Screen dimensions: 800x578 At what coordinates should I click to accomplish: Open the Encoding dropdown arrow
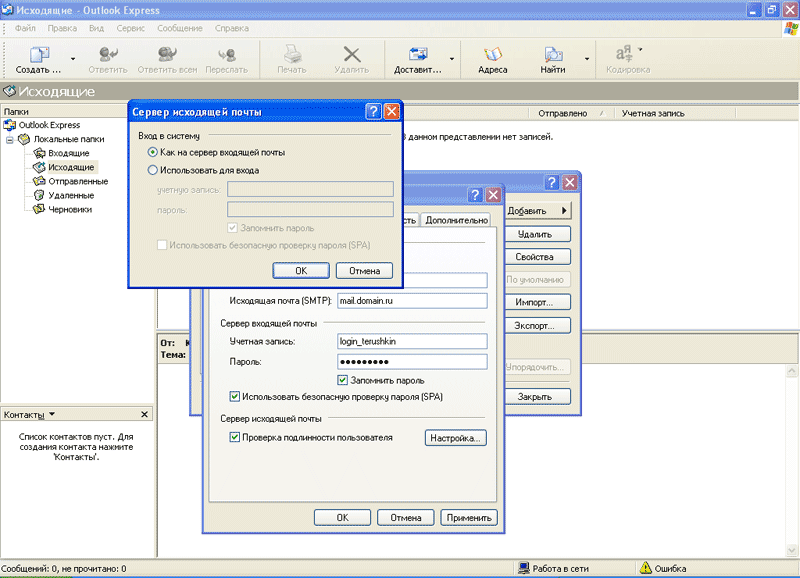click(640, 49)
